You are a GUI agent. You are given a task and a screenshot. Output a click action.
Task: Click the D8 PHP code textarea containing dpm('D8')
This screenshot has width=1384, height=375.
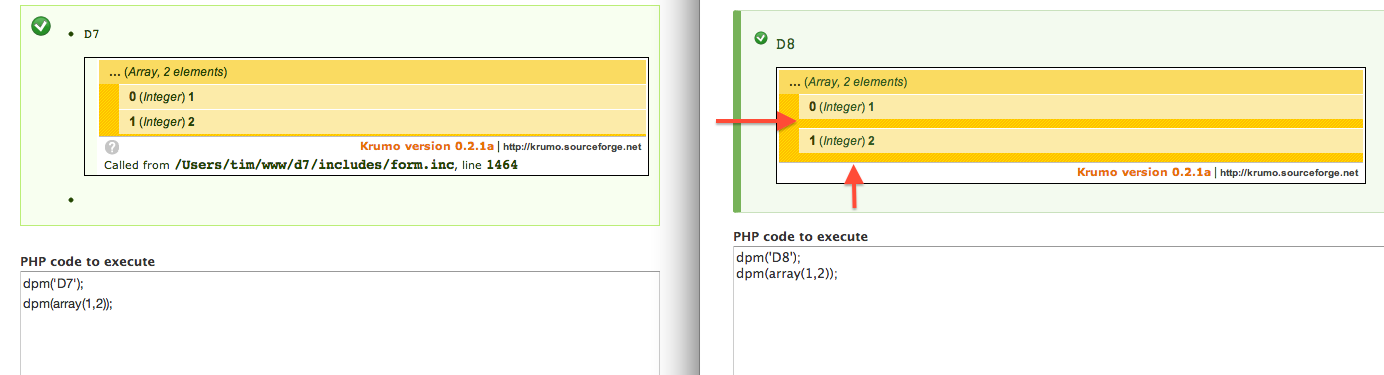(x=1058, y=310)
